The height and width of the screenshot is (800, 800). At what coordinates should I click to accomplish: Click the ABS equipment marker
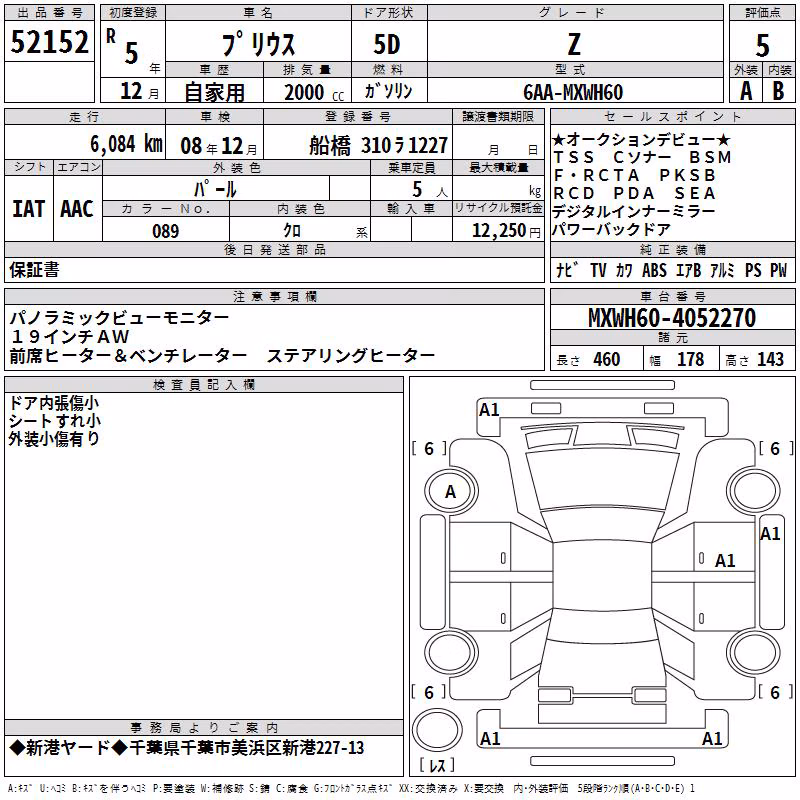[x=654, y=270]
